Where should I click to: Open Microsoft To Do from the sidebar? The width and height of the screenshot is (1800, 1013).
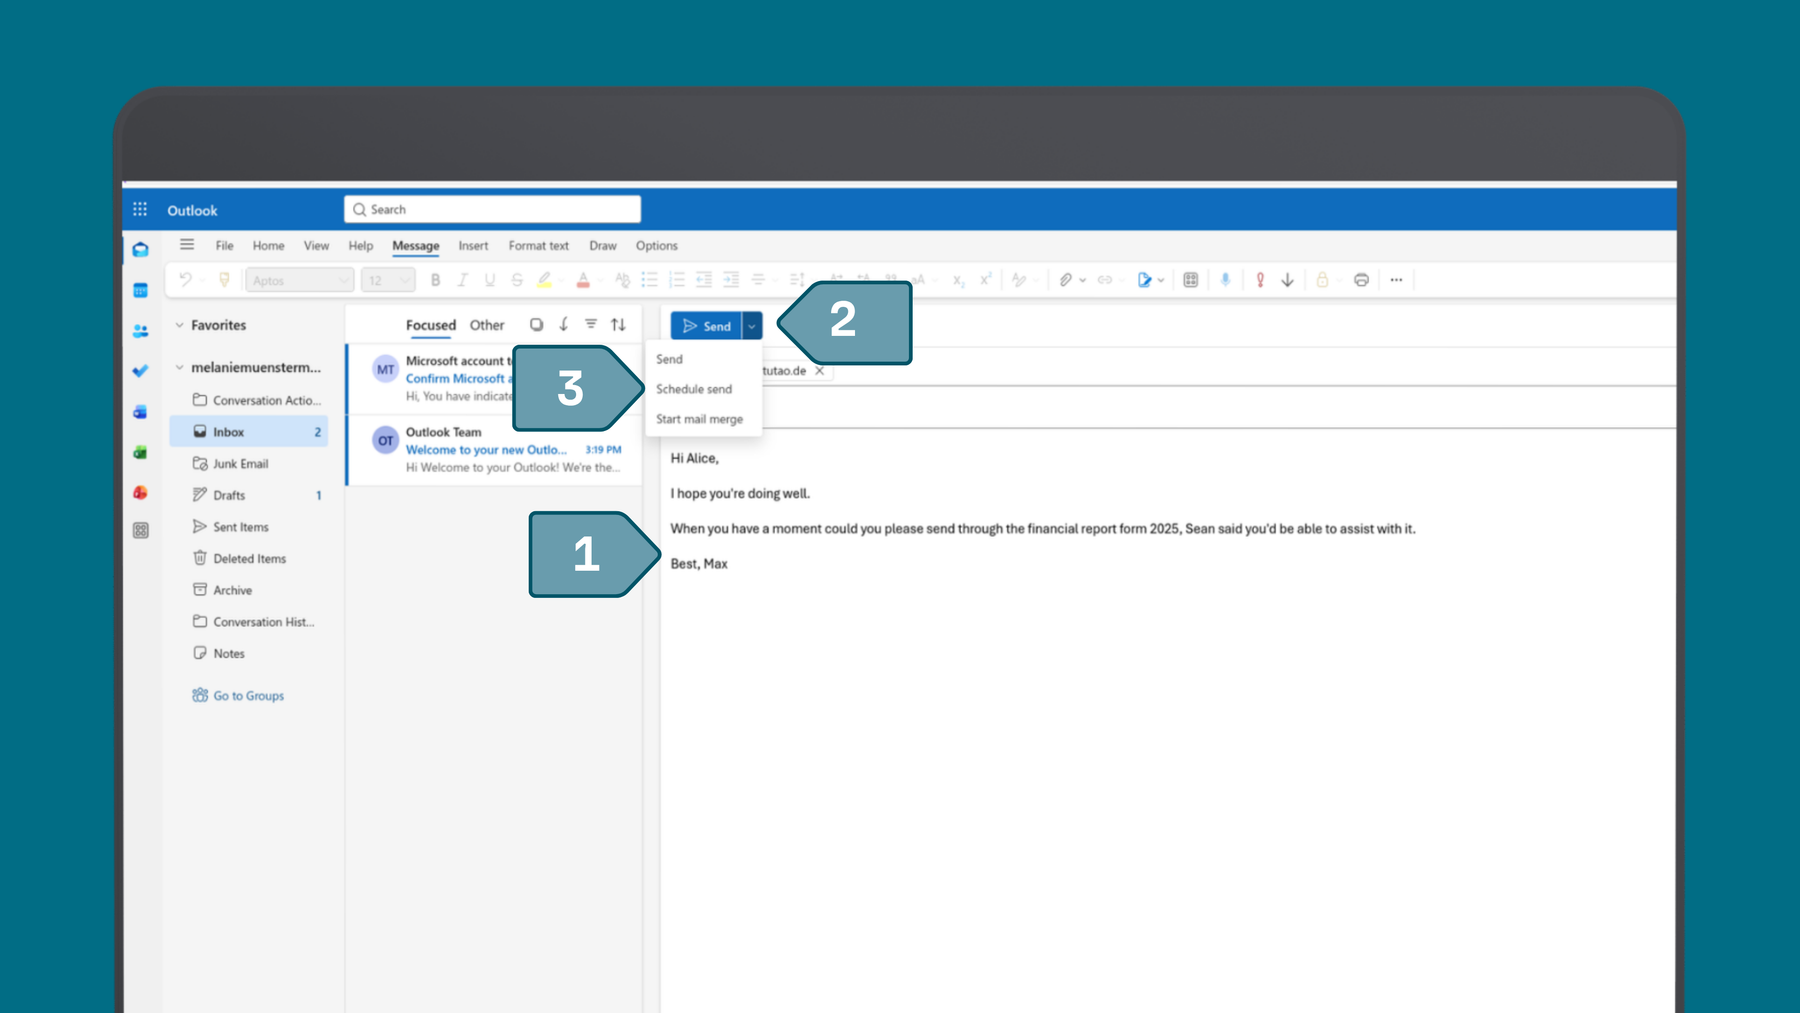coord(140,371)
